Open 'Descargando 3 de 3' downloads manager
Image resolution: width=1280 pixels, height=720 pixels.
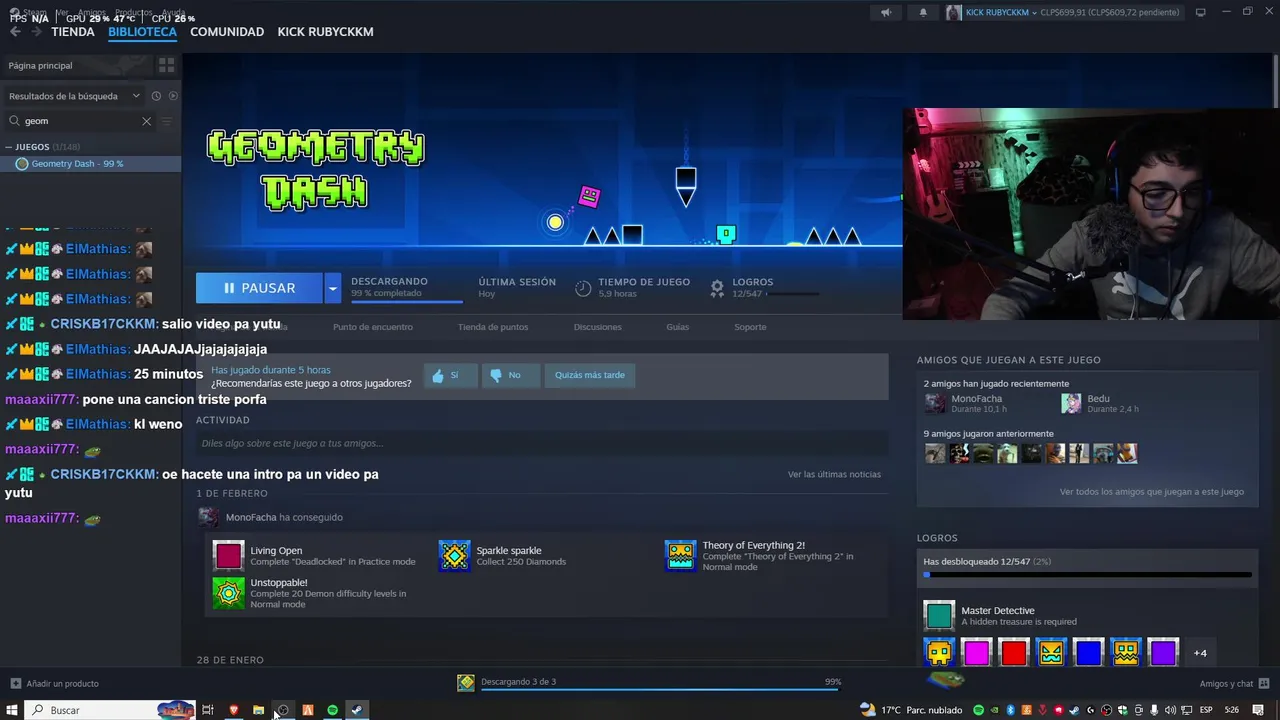pyautogui.click(x=518, y=682)
